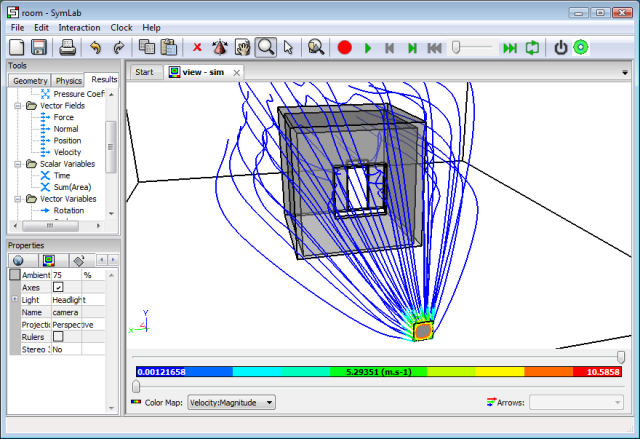Step back one frame

[x=390, y=48]
